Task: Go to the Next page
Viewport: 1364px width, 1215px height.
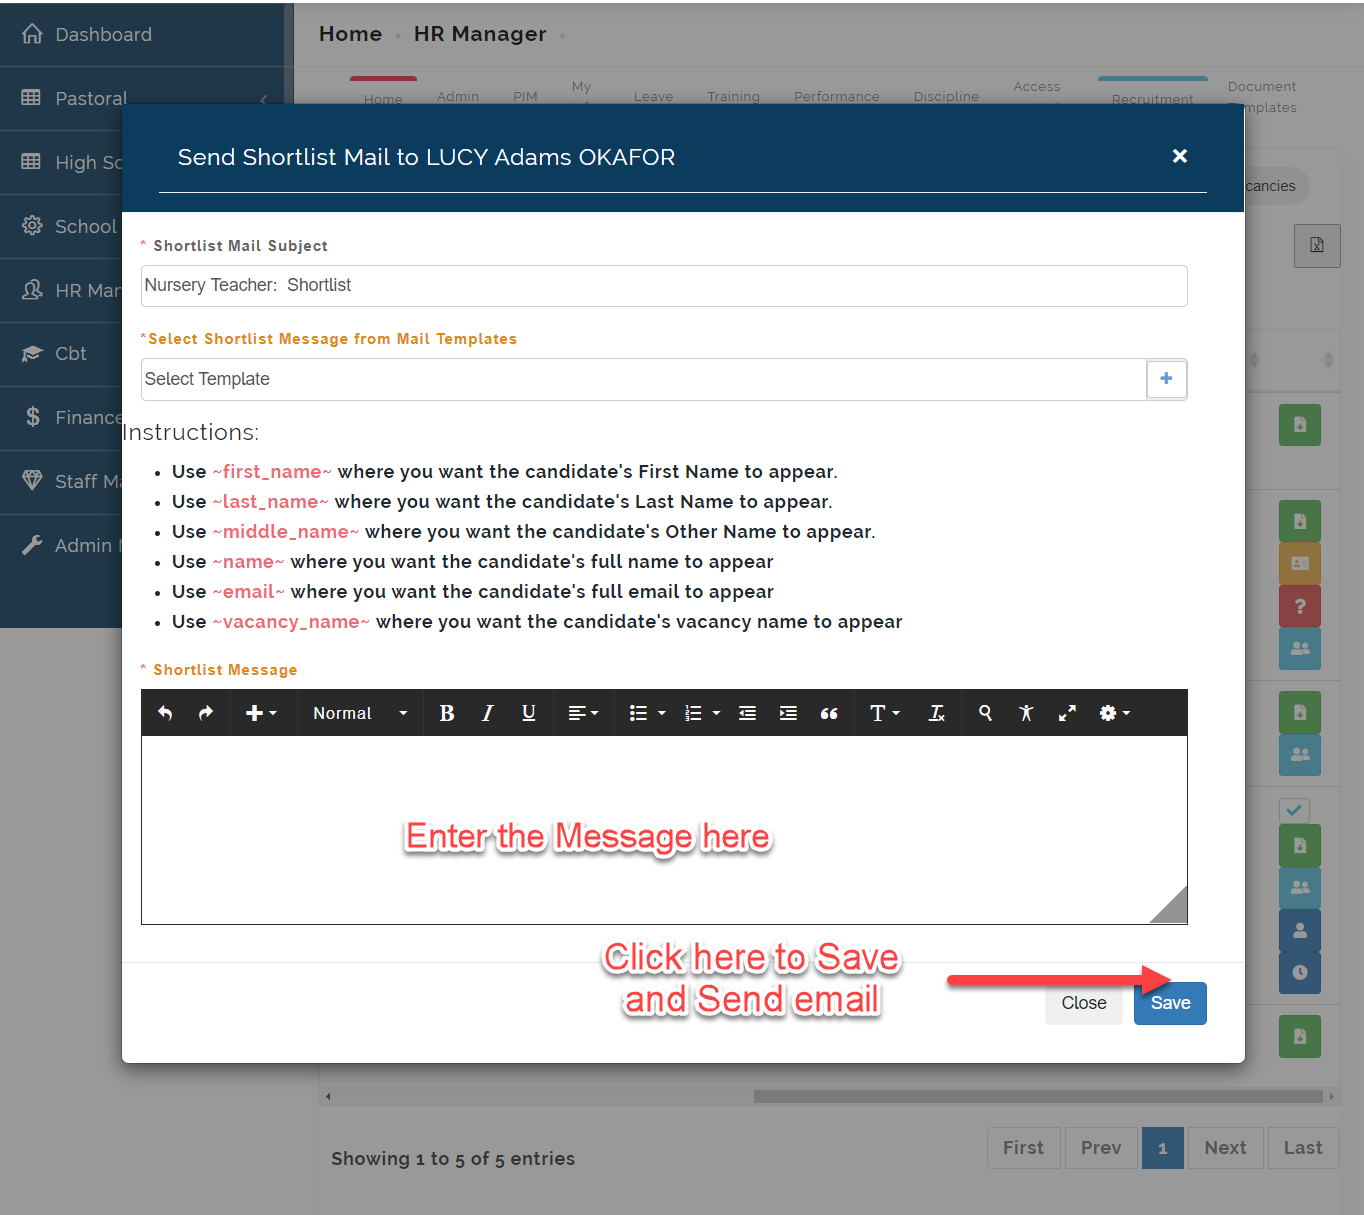Action: point(1225,1148)
